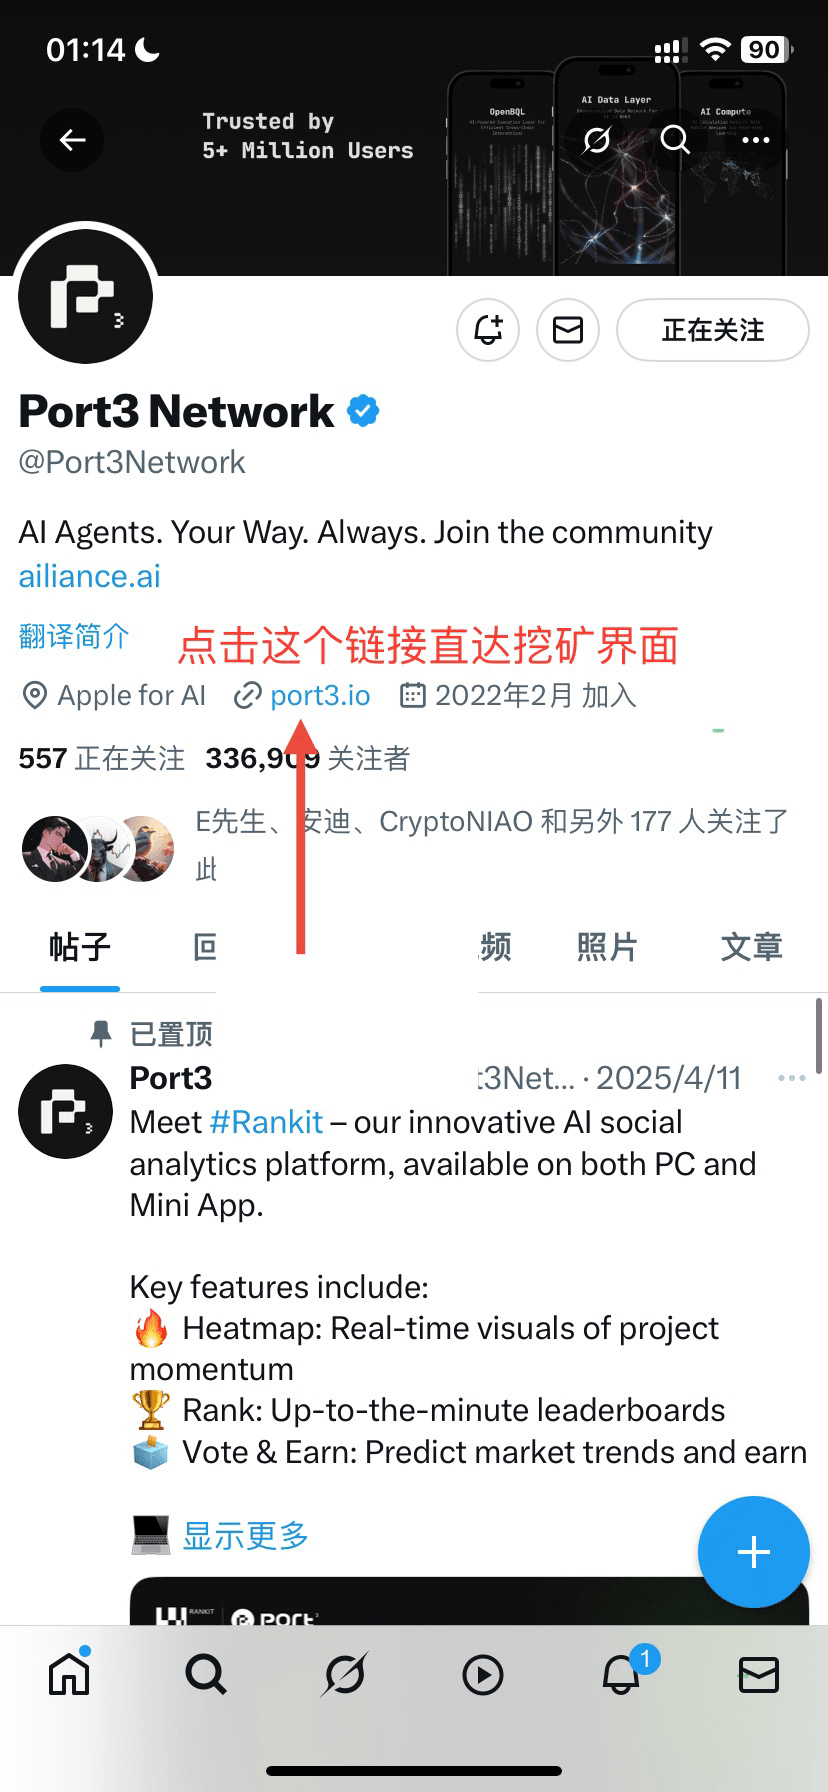Toggle post notifications bell for Port3
The height and width of the screenshot is (1792, 828).
[x=488, y=330]
